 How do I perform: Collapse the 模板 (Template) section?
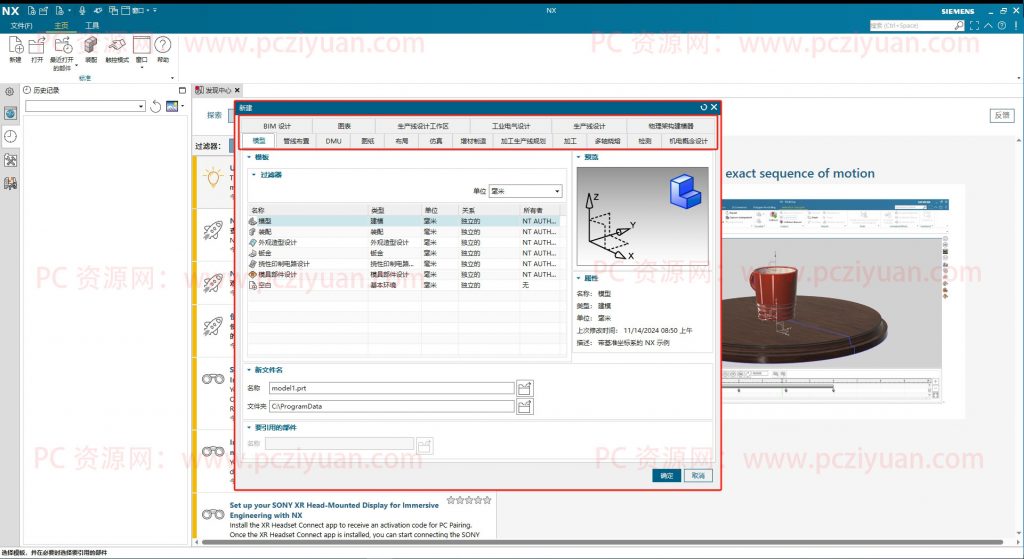(249, 157)
